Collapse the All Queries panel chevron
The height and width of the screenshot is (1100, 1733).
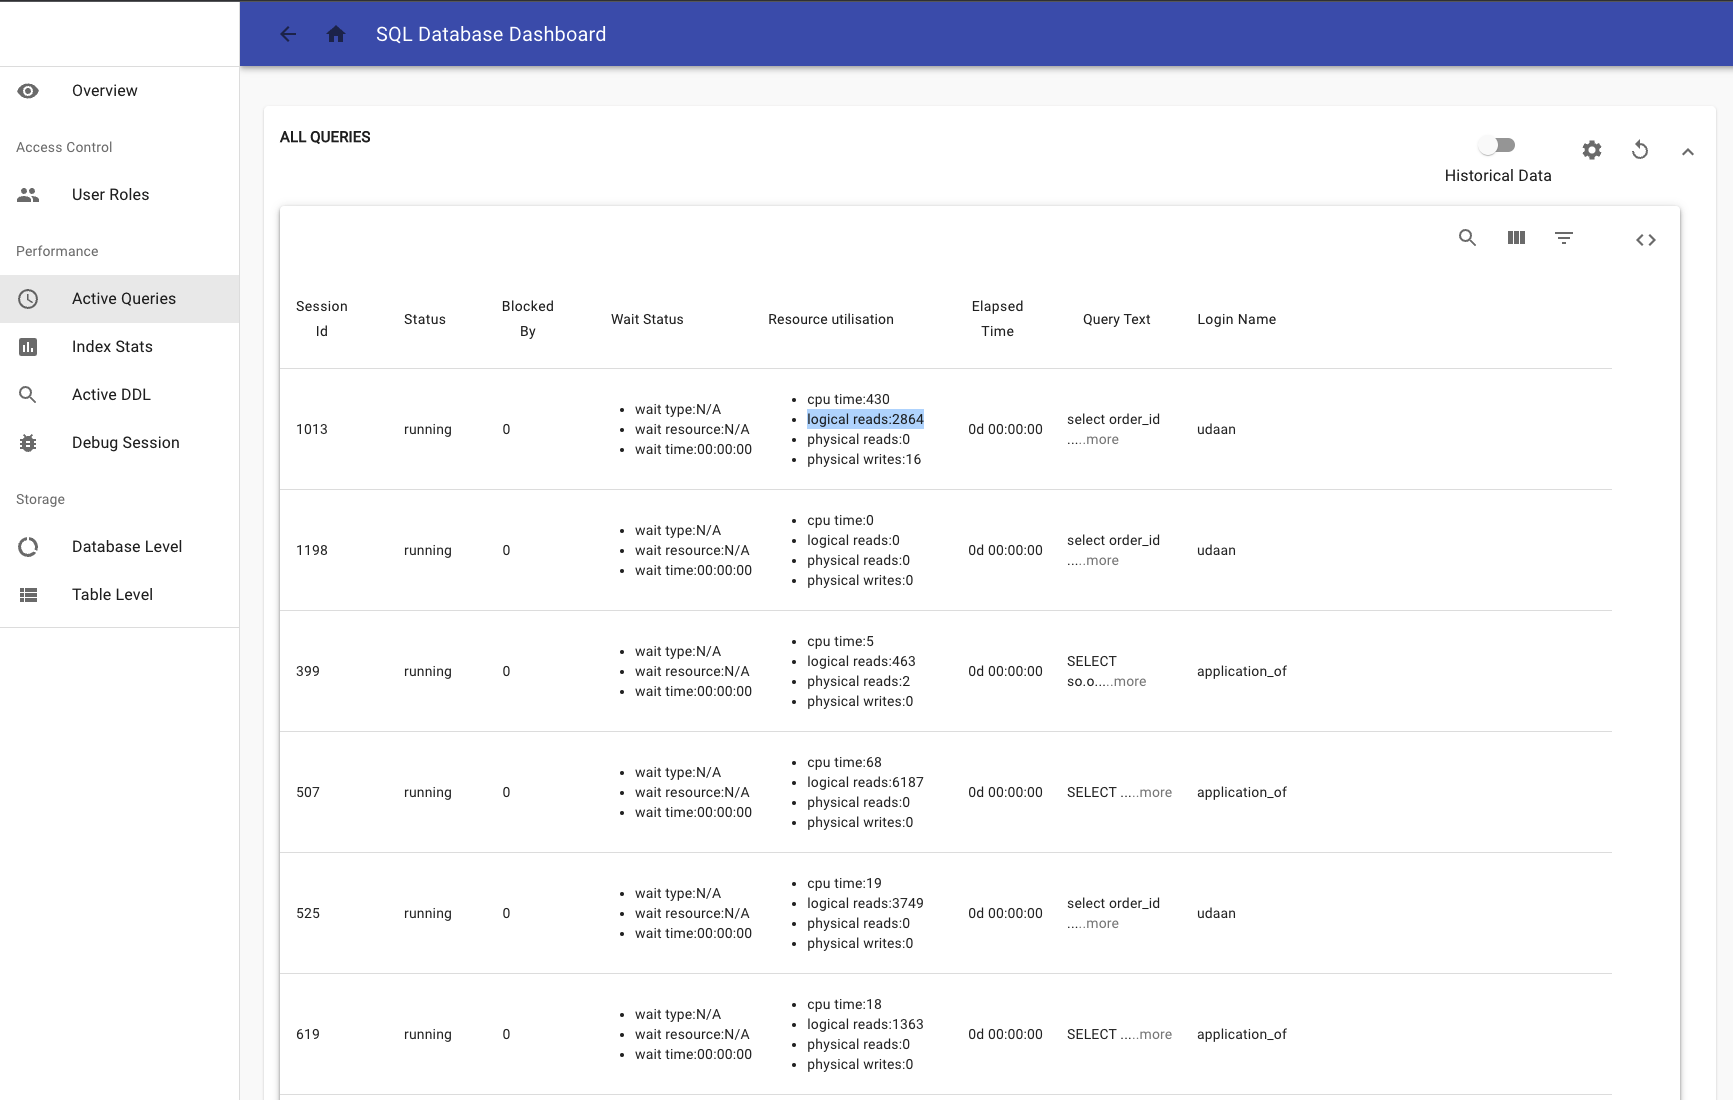[1688, 151]
